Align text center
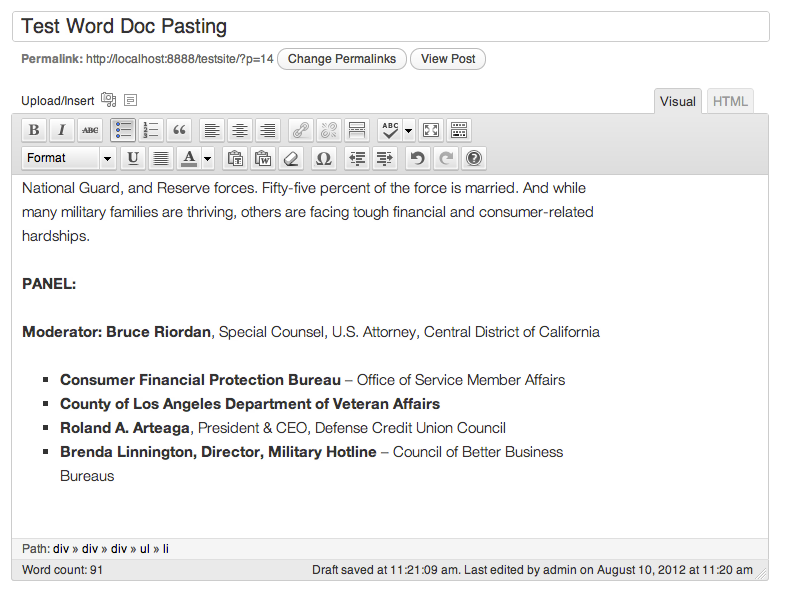The image size is (787, 595). 239,130
